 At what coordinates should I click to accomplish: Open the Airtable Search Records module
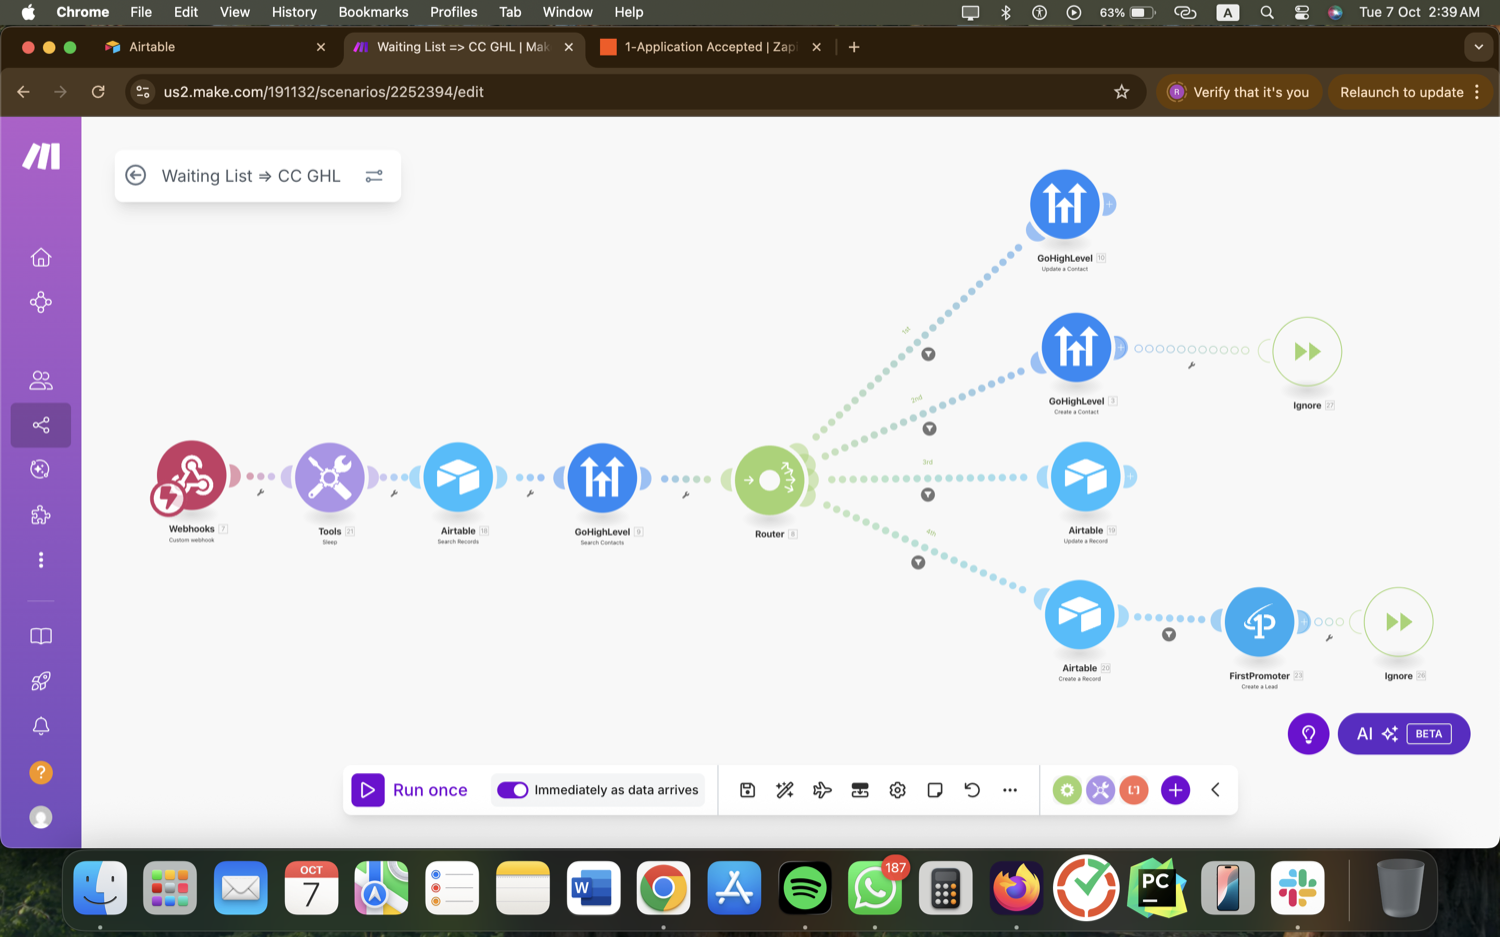coord(458,478)
